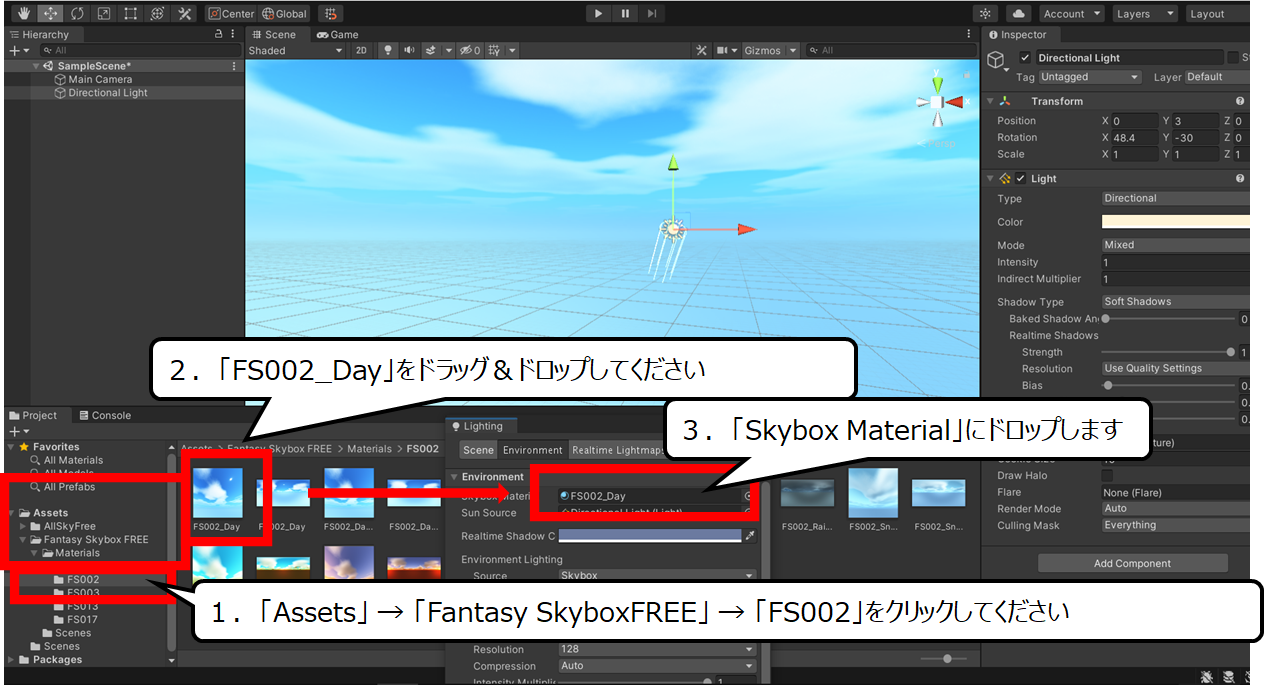Open the Untagged Tag dropdown
The image size is (1264, 685).
point(1089,77)
